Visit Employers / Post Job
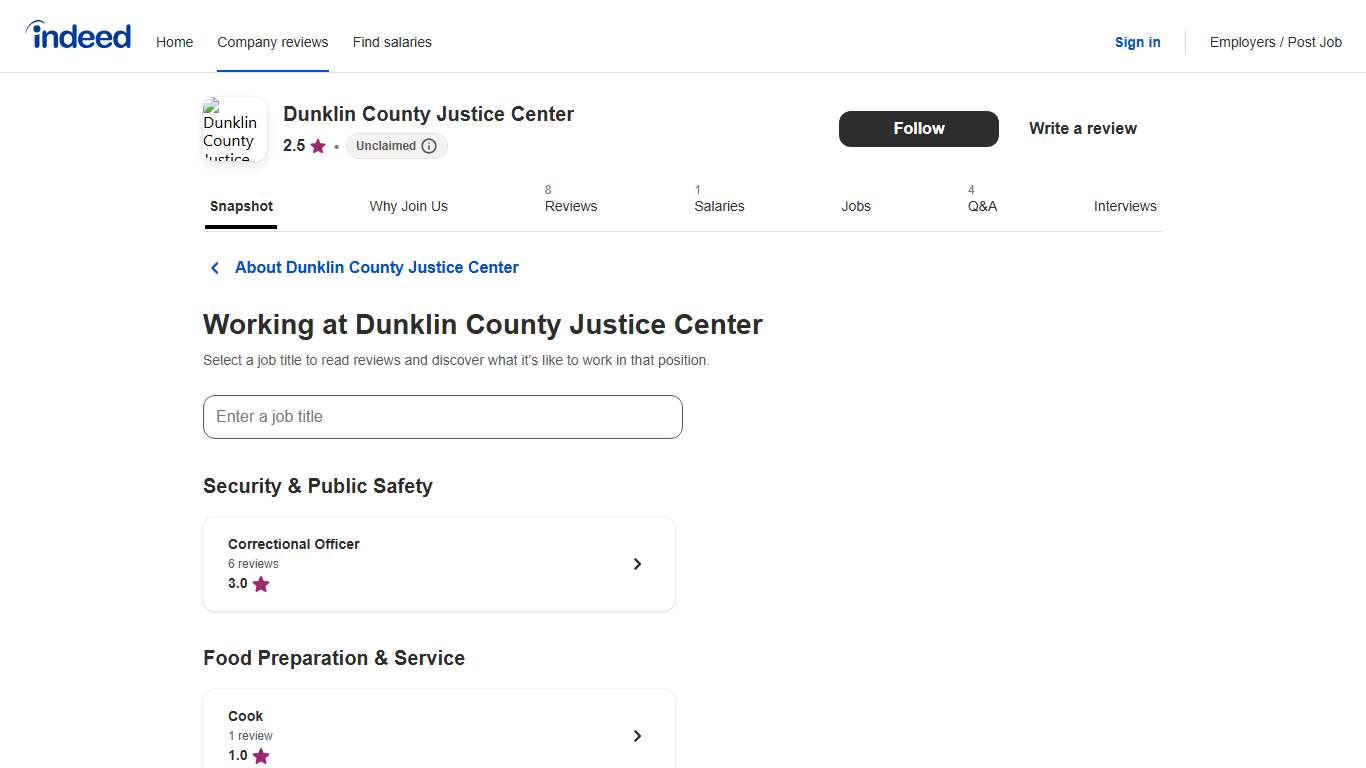Screen dimensions: 1366x768 coord(1276,42)
